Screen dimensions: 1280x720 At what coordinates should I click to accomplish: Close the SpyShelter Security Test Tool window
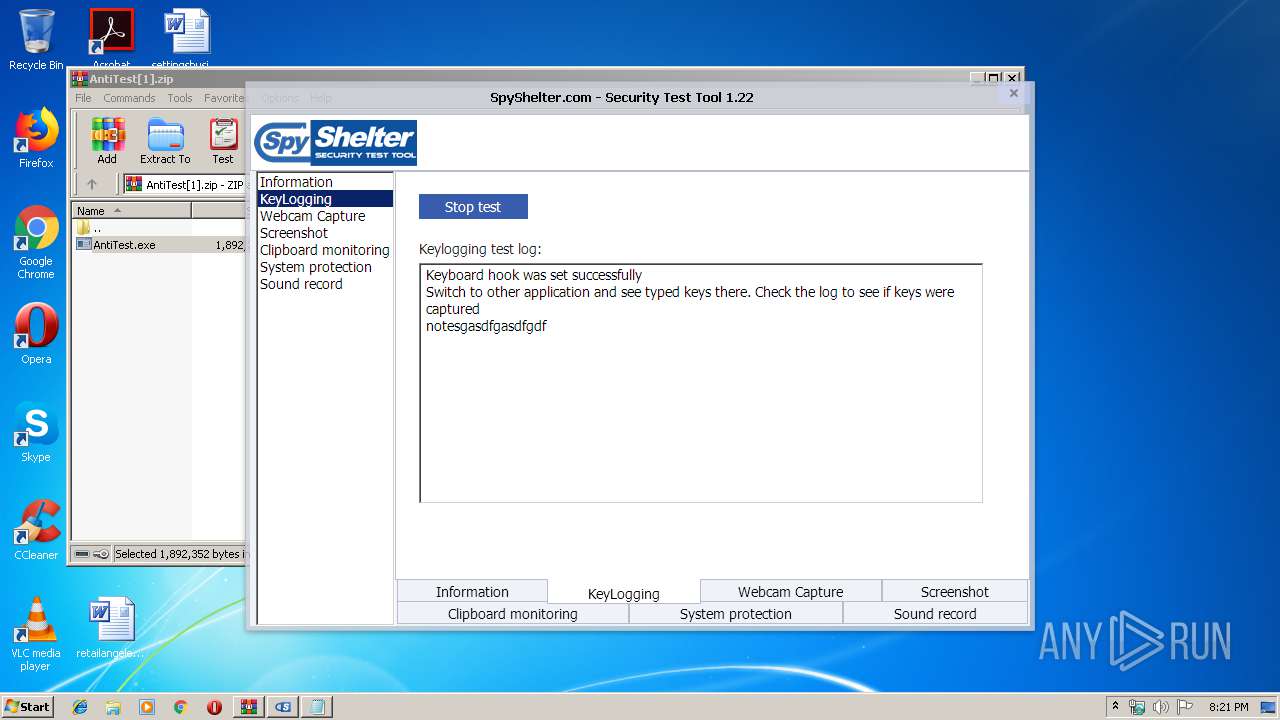[1013, 93]
